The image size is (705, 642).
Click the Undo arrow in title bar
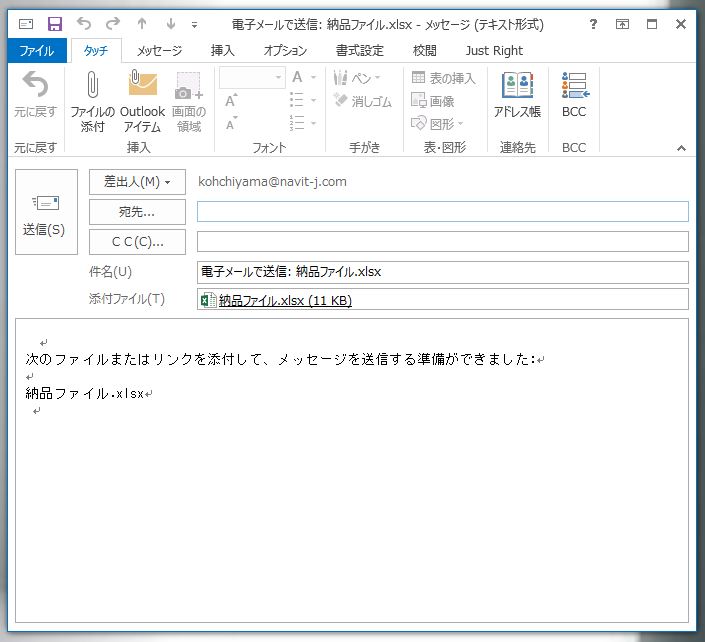pyautogui.click(x=84, y=23)
